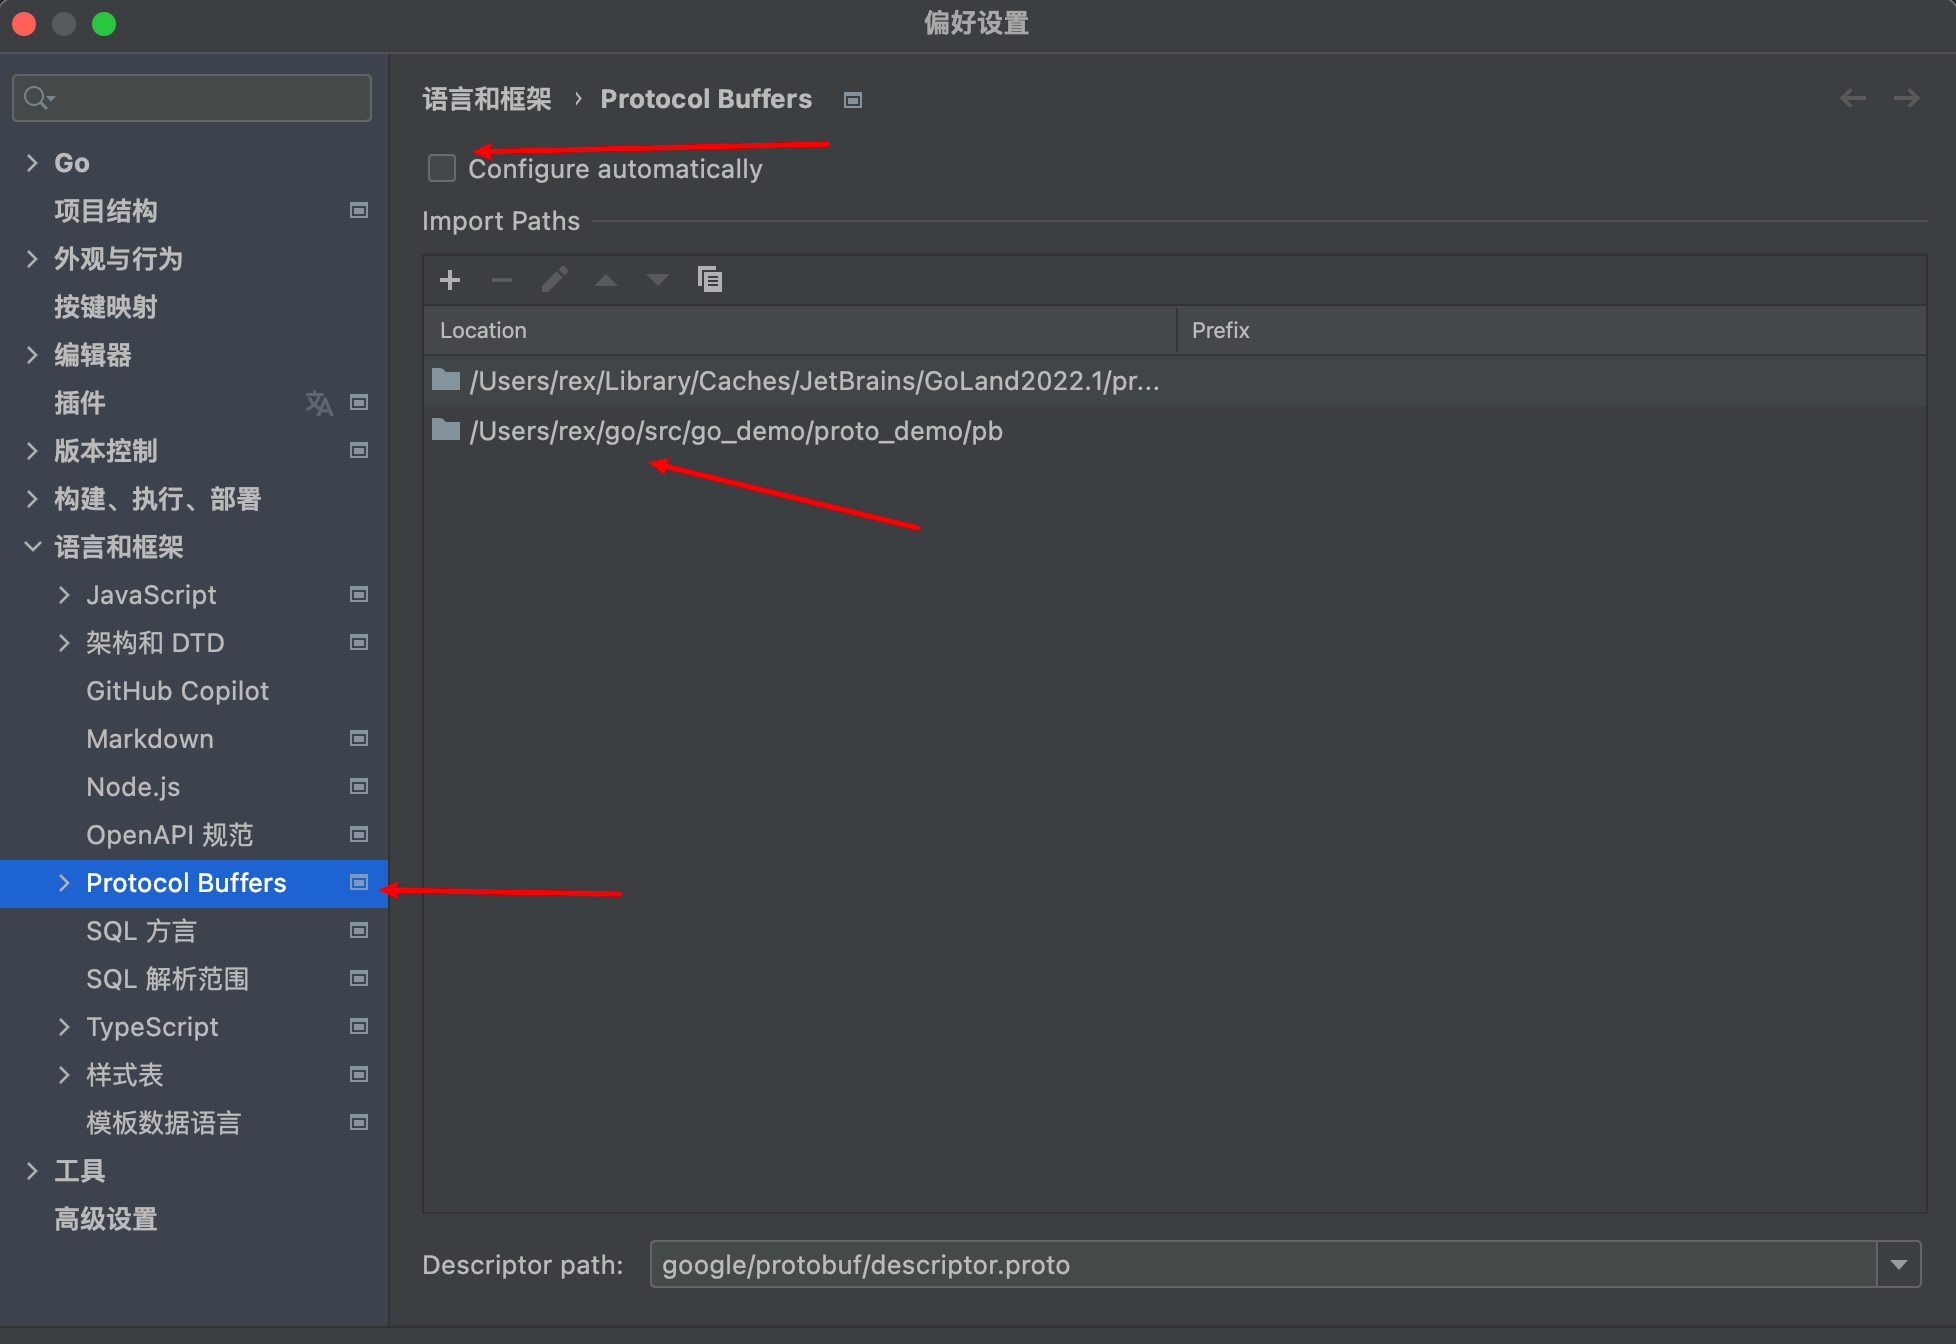Click the plus icon to add import path

450,280
